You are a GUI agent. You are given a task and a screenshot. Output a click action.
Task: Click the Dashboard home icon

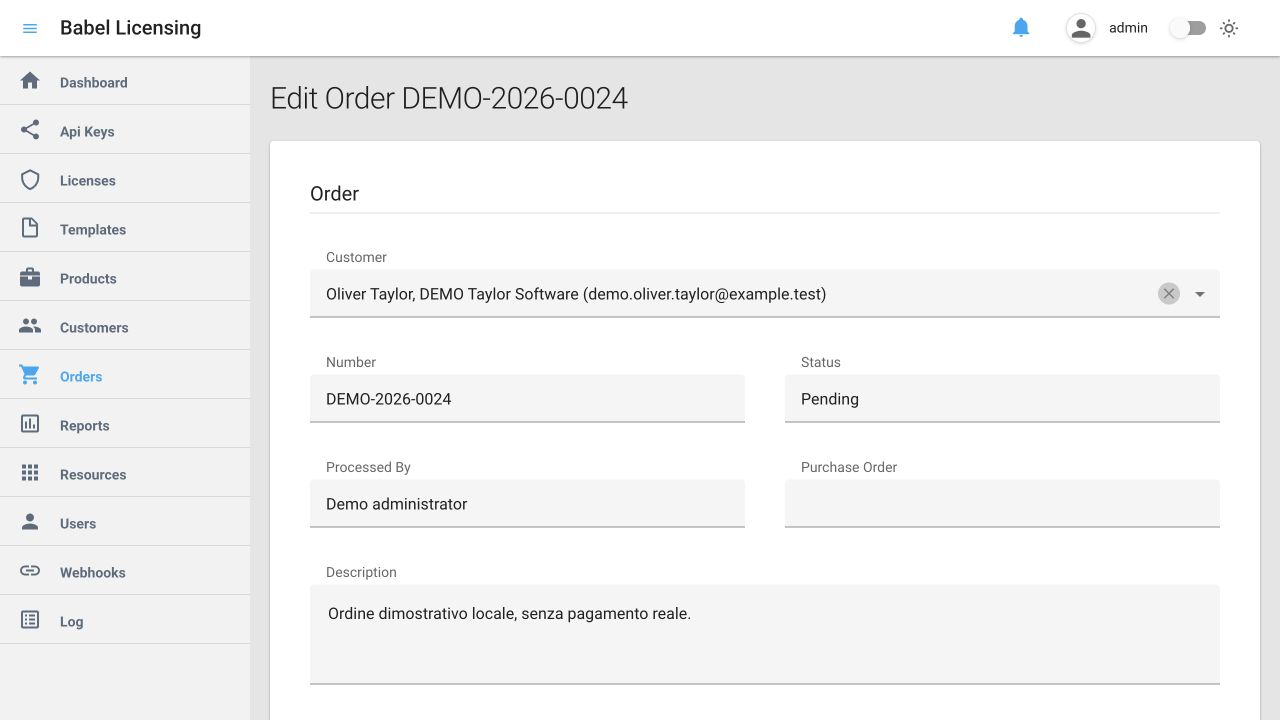coord(30,81)
